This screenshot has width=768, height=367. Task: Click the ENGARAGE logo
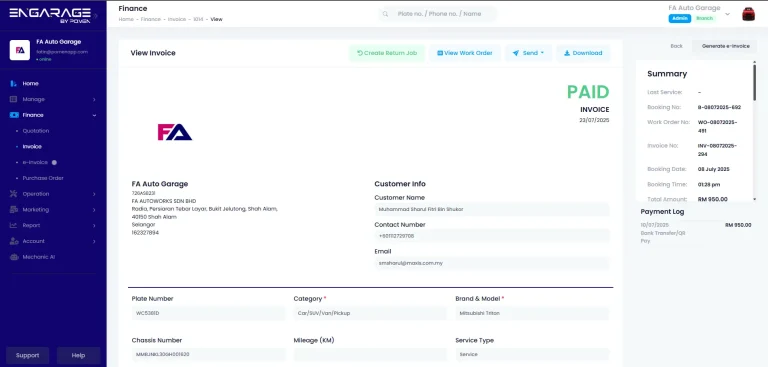point(50,14)
